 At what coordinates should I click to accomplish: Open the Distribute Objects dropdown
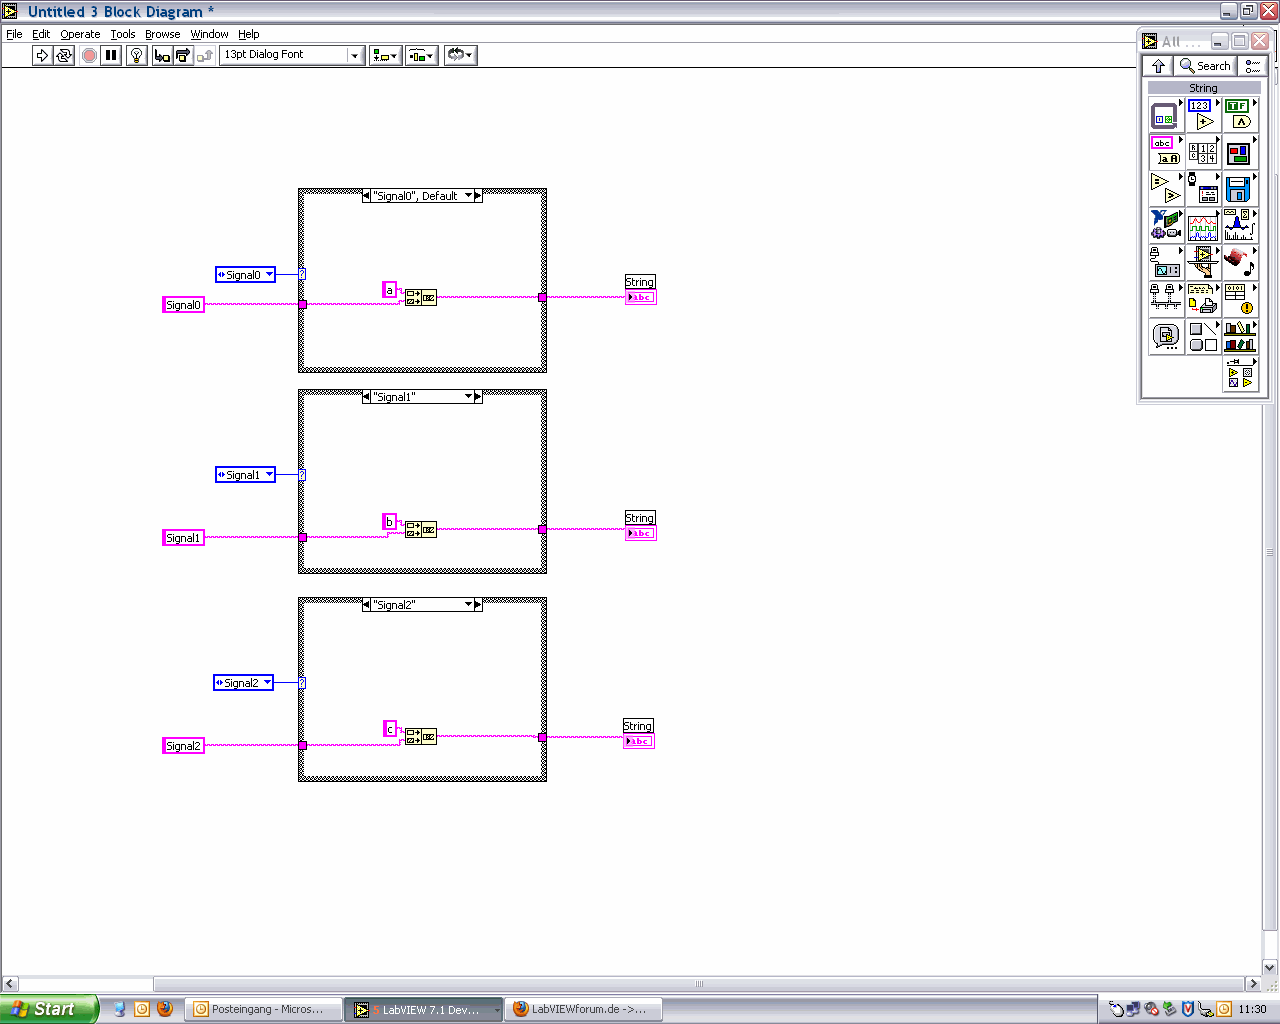click(421, 55)
